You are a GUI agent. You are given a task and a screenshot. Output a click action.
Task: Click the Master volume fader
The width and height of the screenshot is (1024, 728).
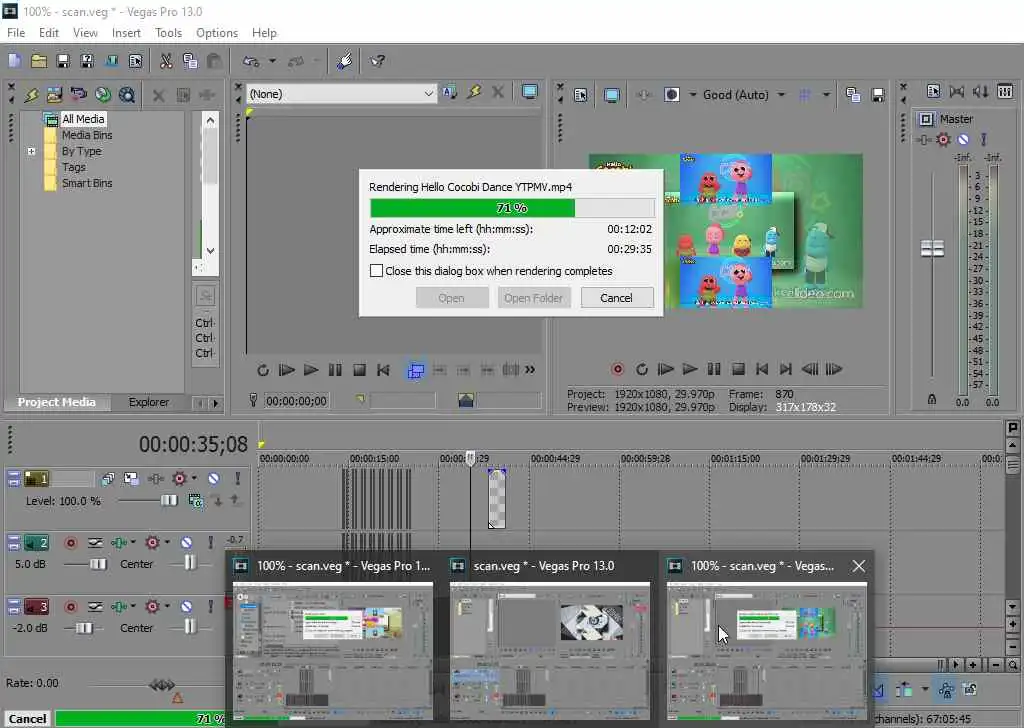tap(932, 248)
